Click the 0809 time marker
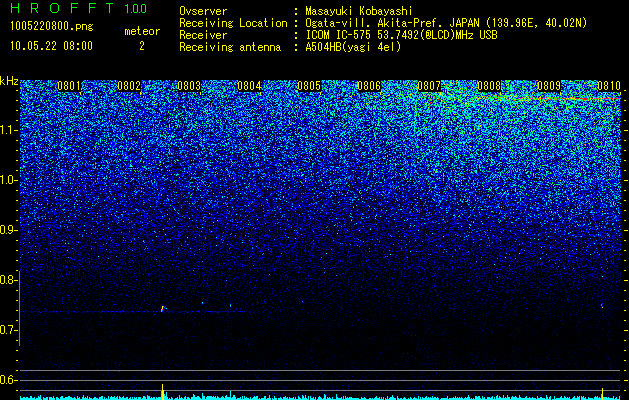629x400 pixels. point(549,86)
